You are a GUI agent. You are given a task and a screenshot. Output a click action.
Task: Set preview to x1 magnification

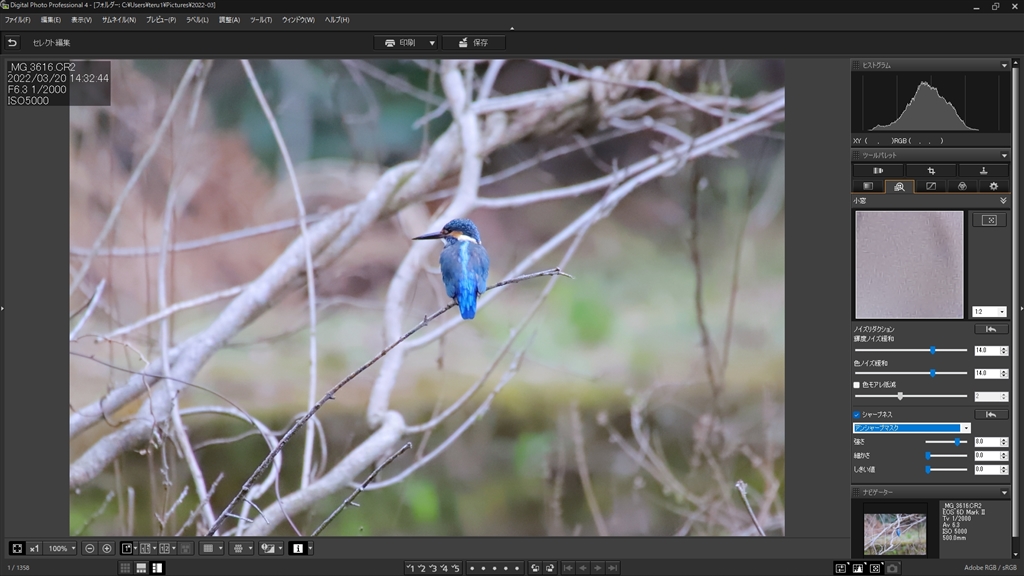[34, 549]
